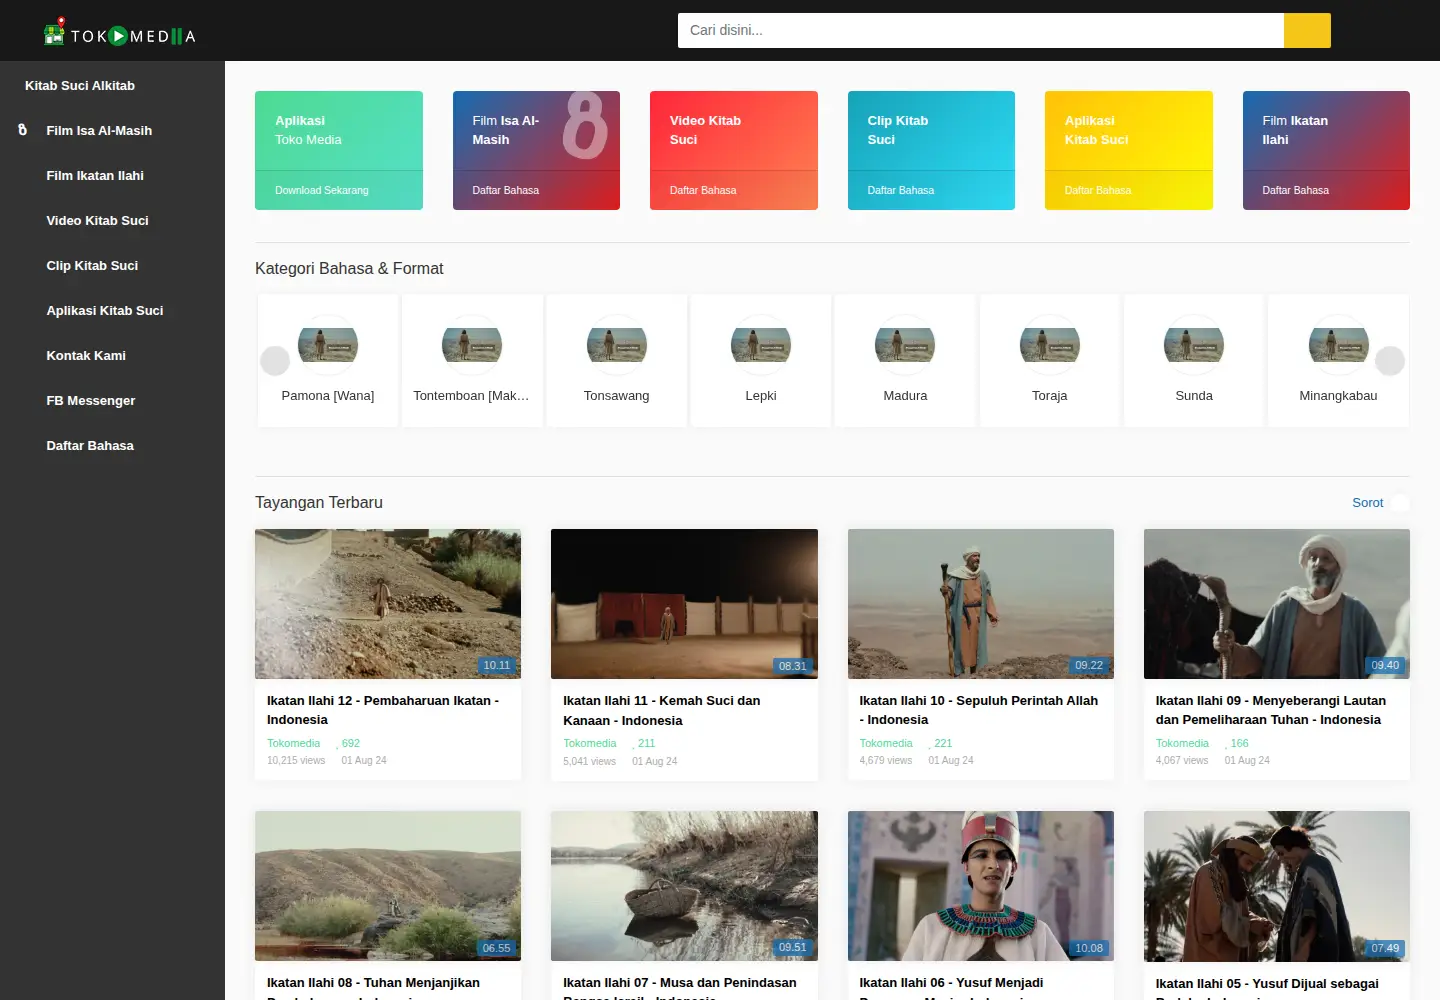This screenshot has width=1440, height=1000.
Task: Open Kitab Suci Alkitab in sidebar
Action: [x=80, y=85]
